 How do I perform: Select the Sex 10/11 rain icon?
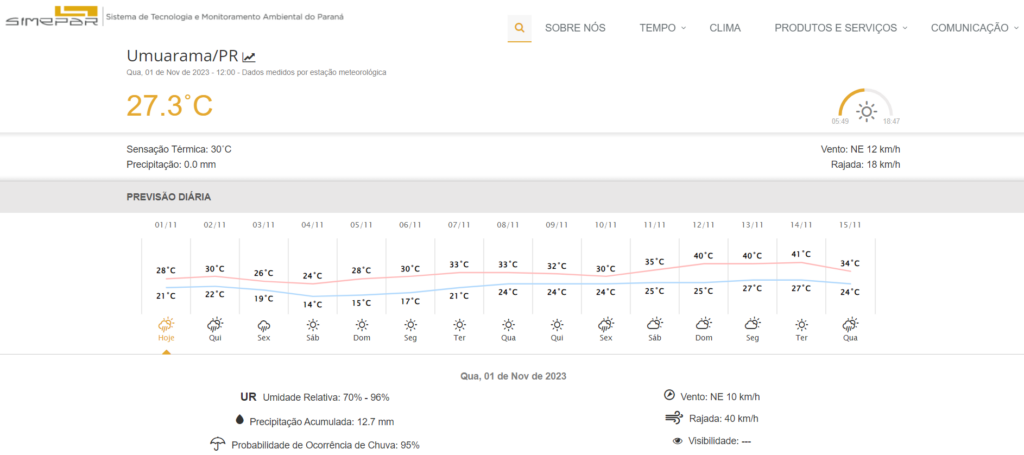(x=605, y=324)
